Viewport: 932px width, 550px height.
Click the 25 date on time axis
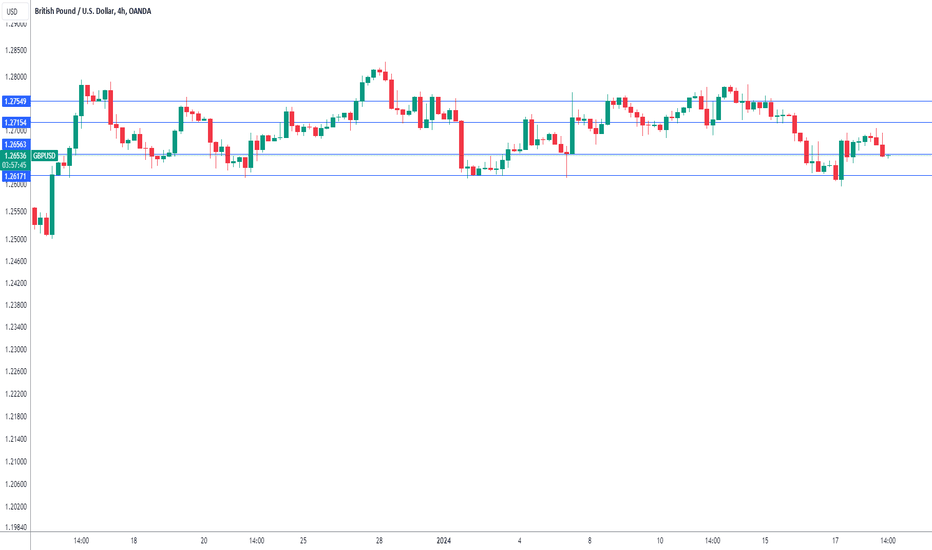pyautogui.click(x=303, y=540)
